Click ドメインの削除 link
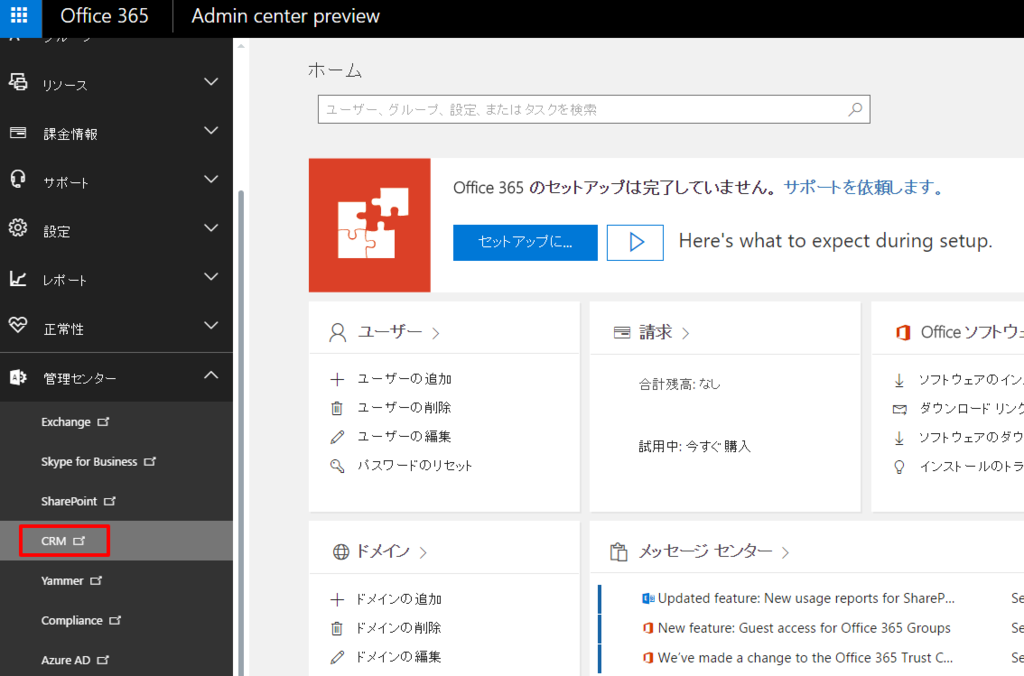Screen dimensions: 1024x676 coord(398,628)
